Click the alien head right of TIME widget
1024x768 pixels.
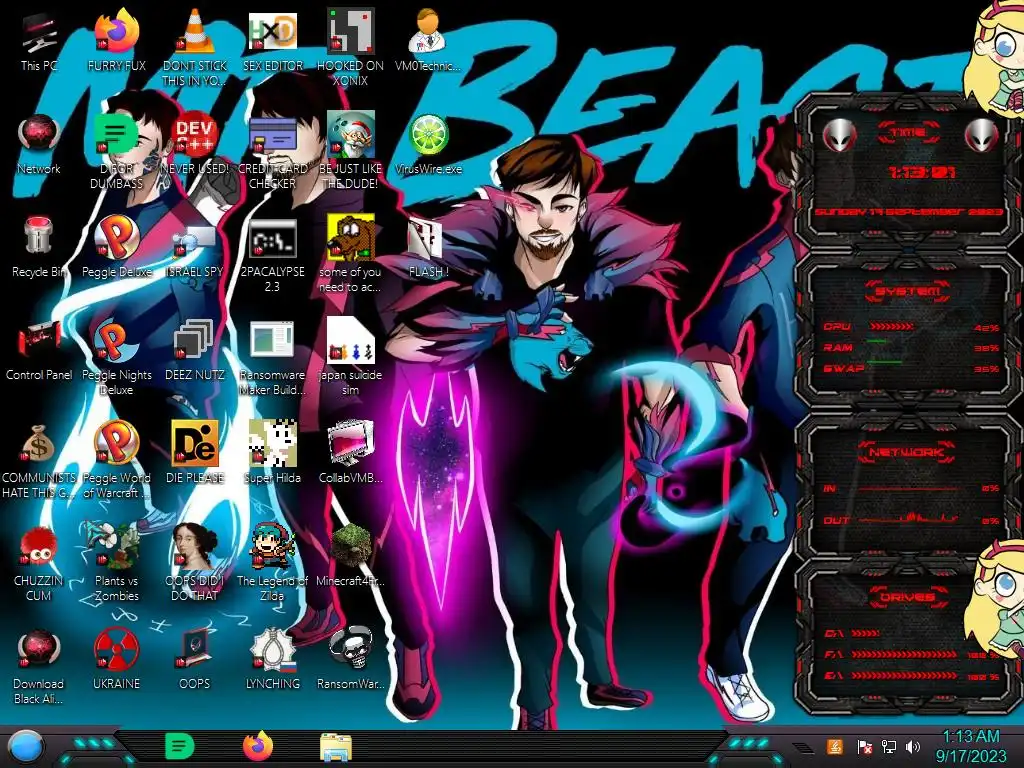pos(982,136)
